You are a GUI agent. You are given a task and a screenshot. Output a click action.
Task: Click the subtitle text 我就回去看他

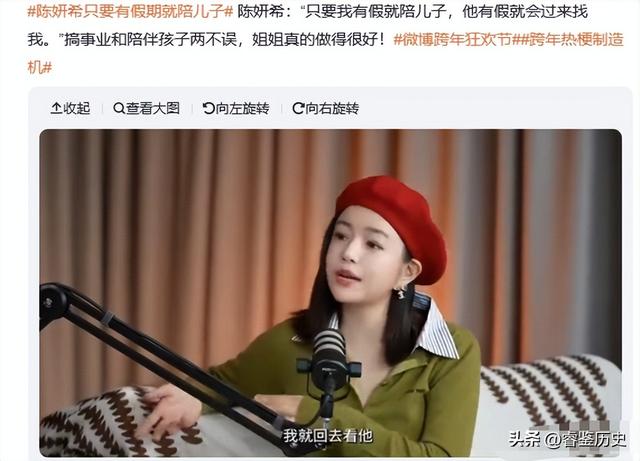point(328,436)
